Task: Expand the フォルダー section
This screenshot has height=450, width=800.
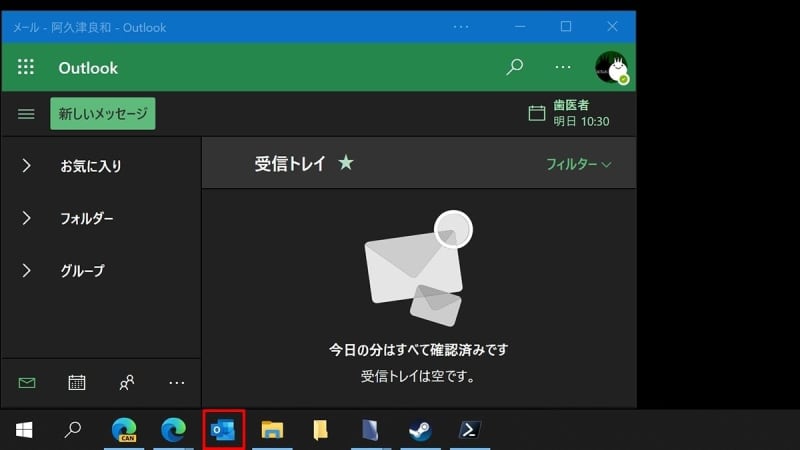Action: click(26, 218)
